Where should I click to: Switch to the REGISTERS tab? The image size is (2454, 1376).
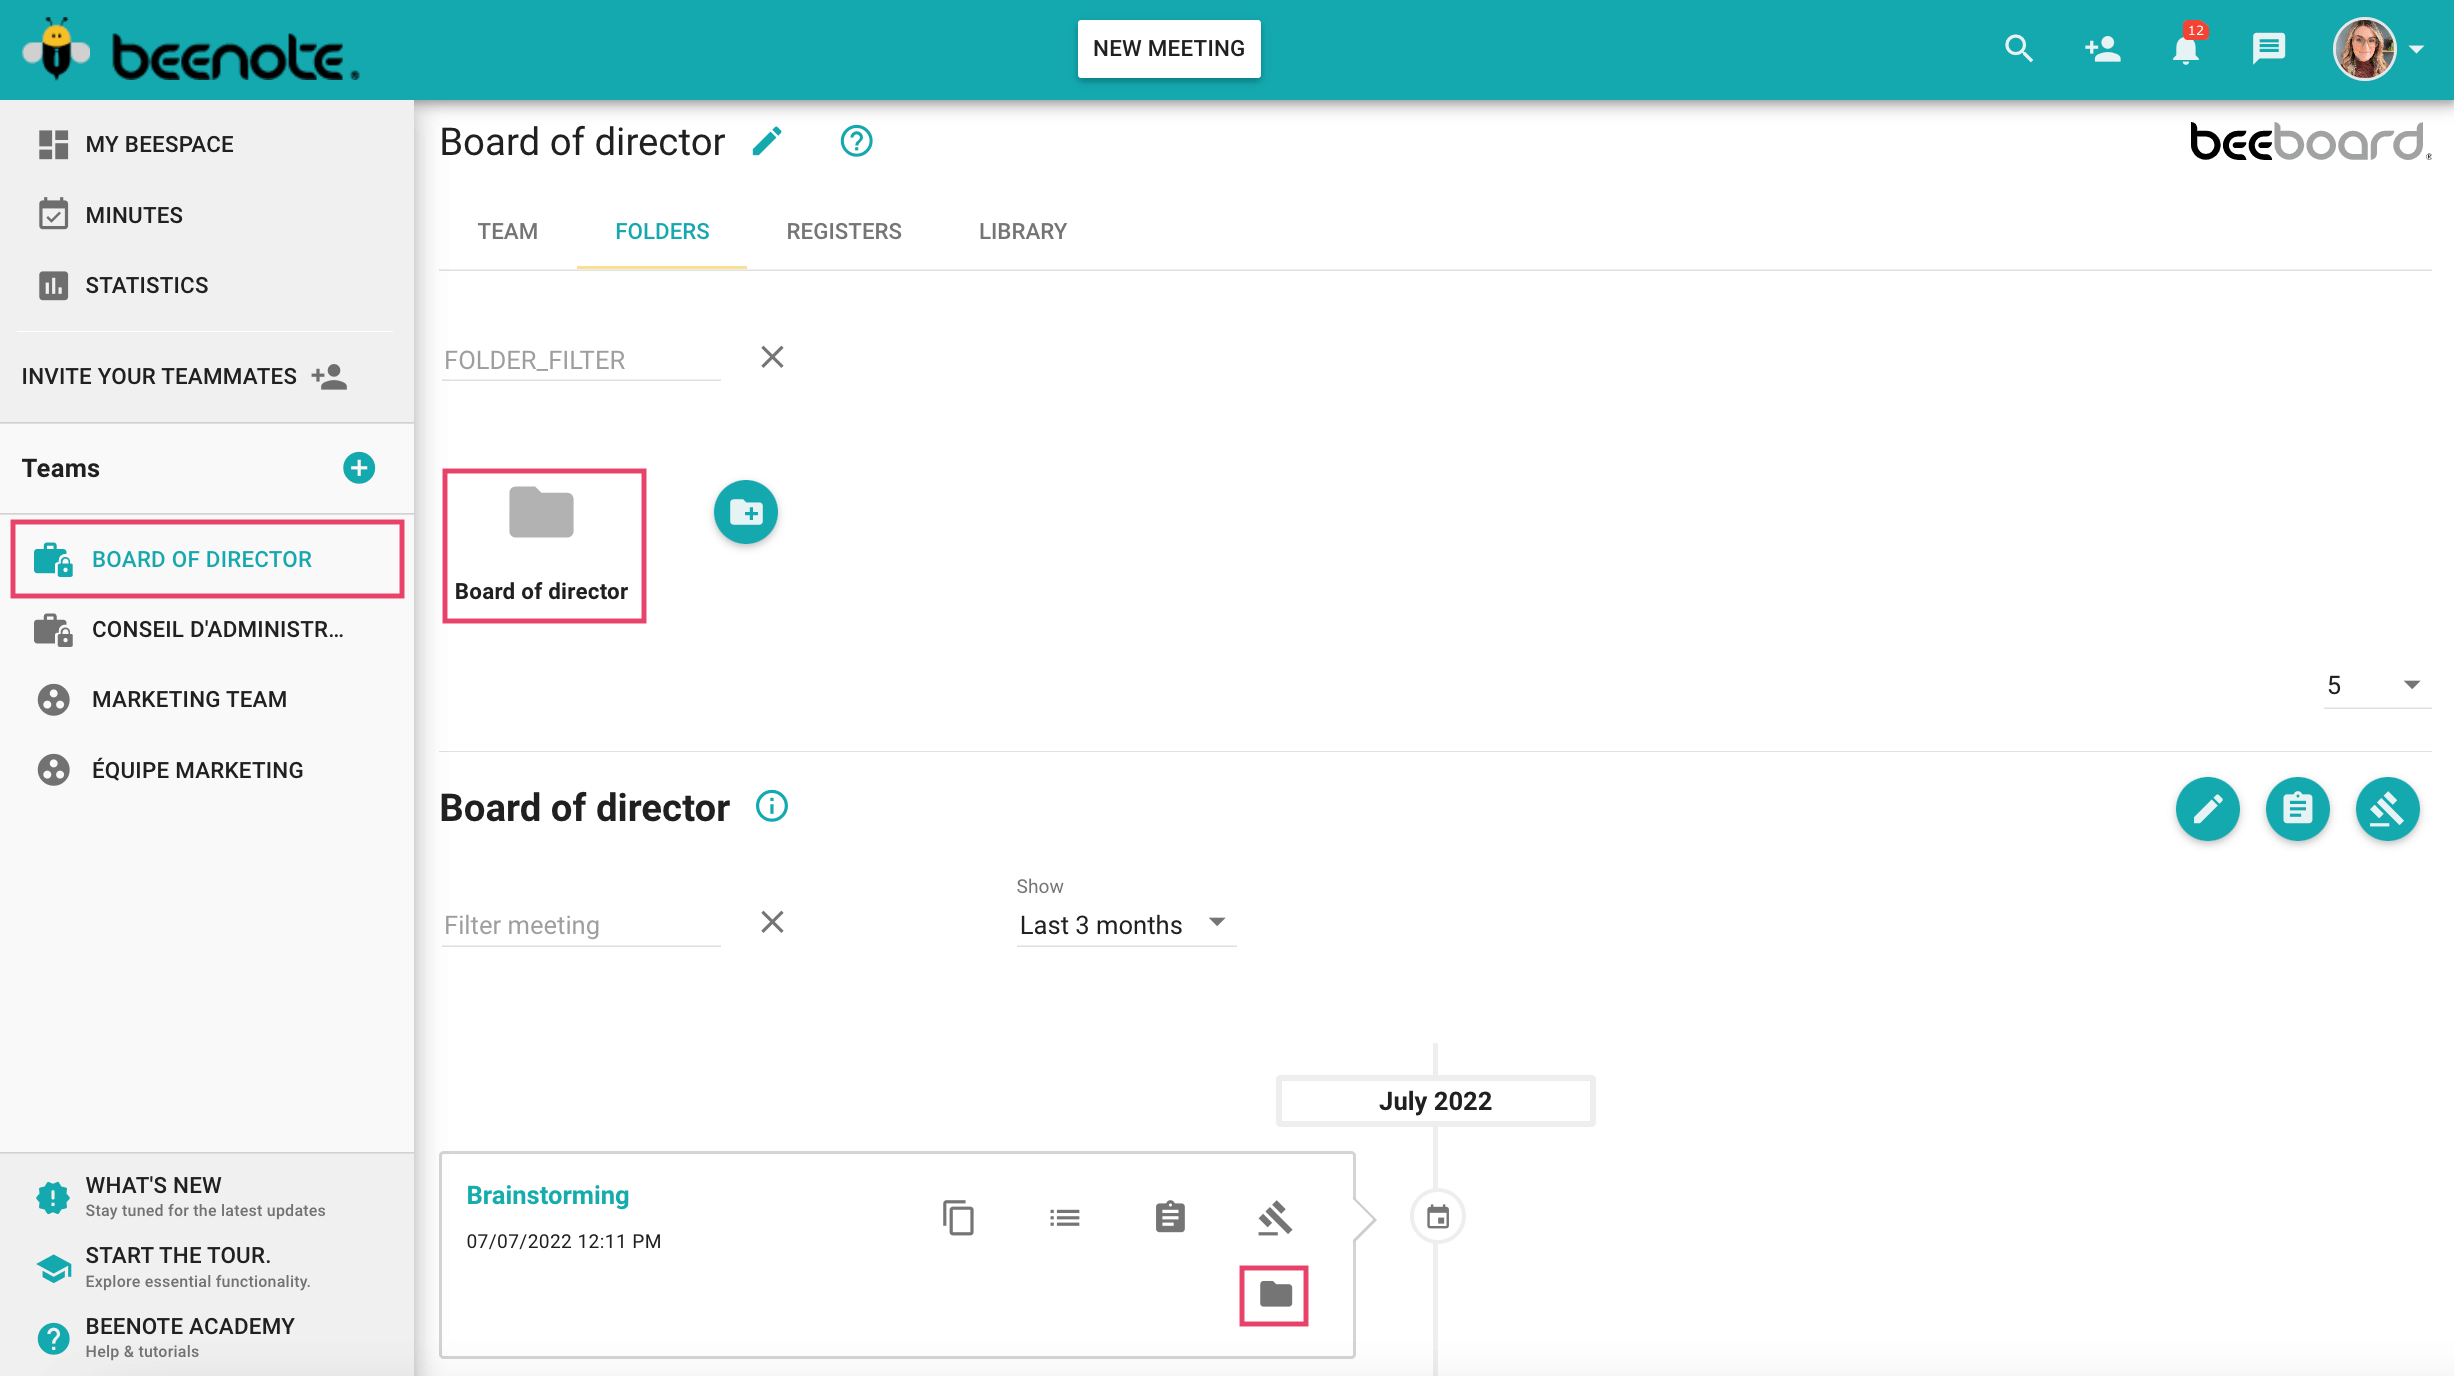[844, 232]
